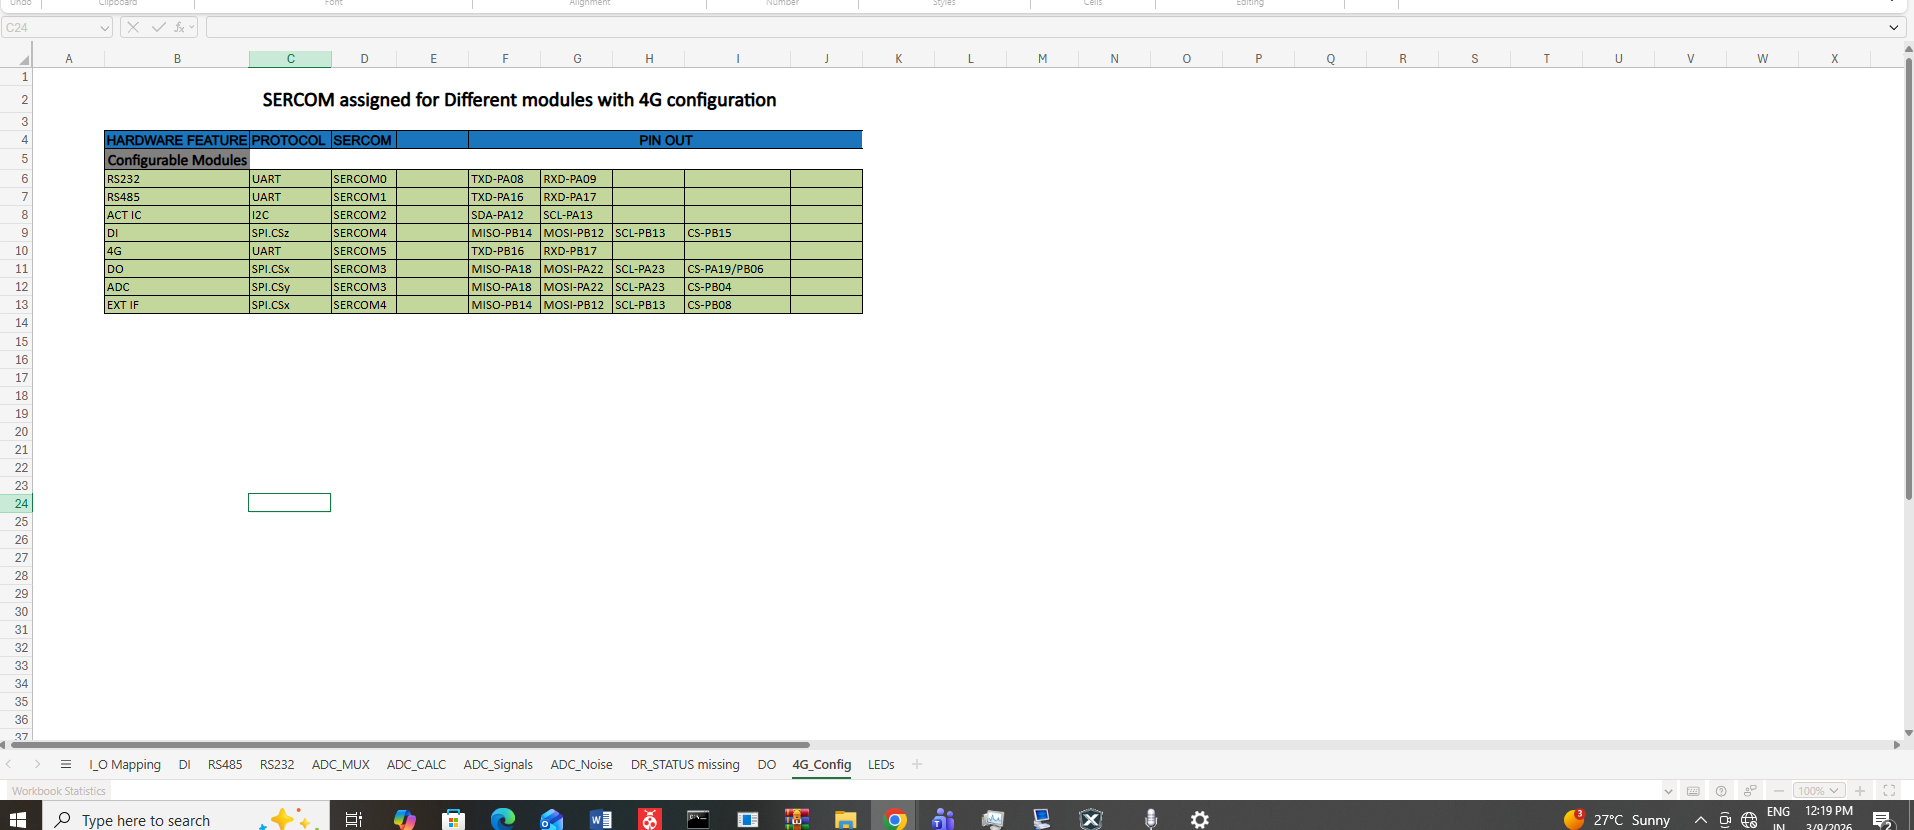
Task: Click the cancel X icon in formula bar
Action: coord(133,28)
